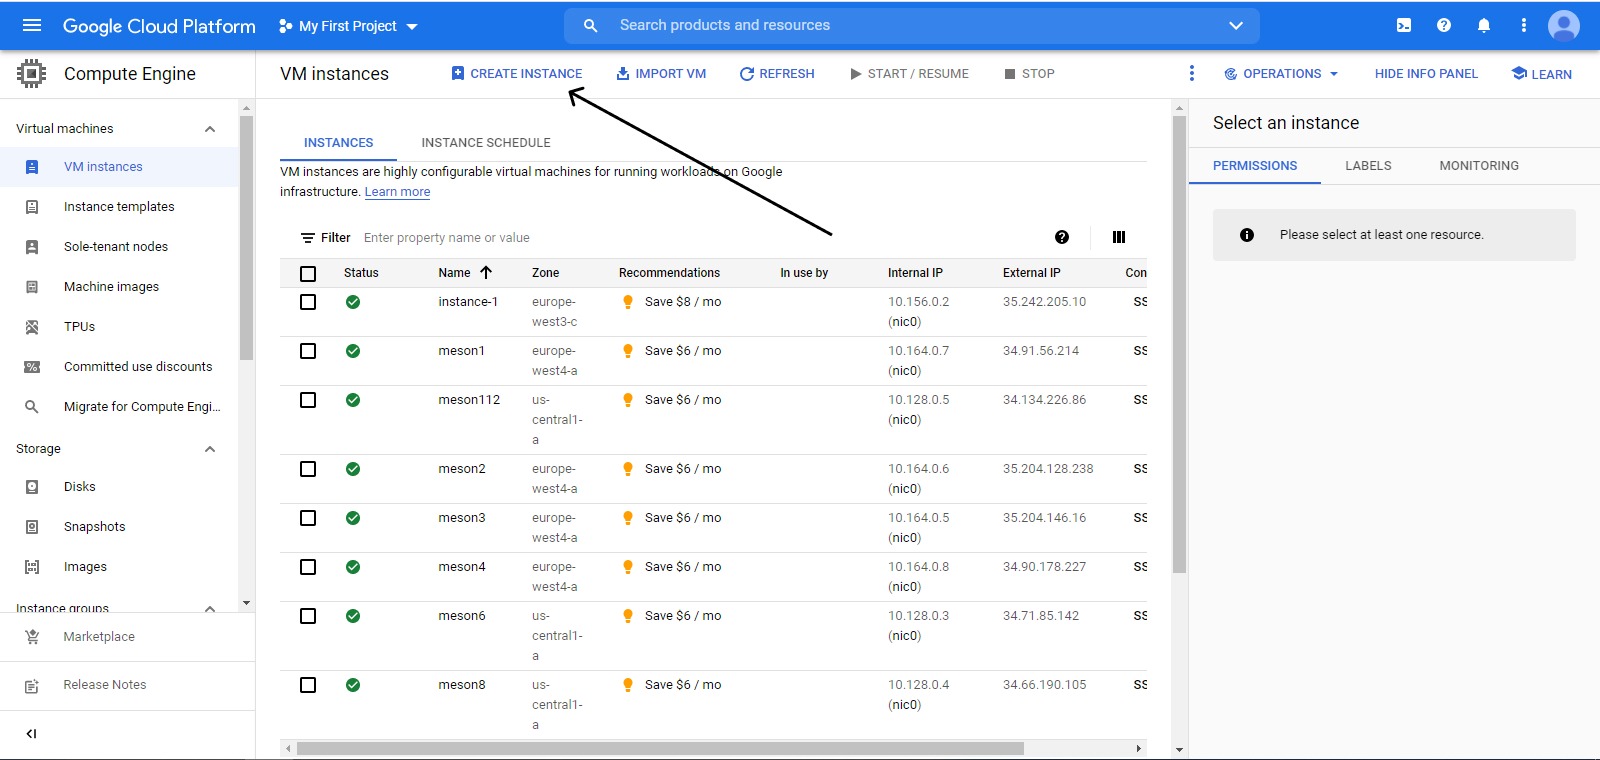Click Hide Info Panel button
This screenshot has height=760, width=1600.
(1426, 74)
